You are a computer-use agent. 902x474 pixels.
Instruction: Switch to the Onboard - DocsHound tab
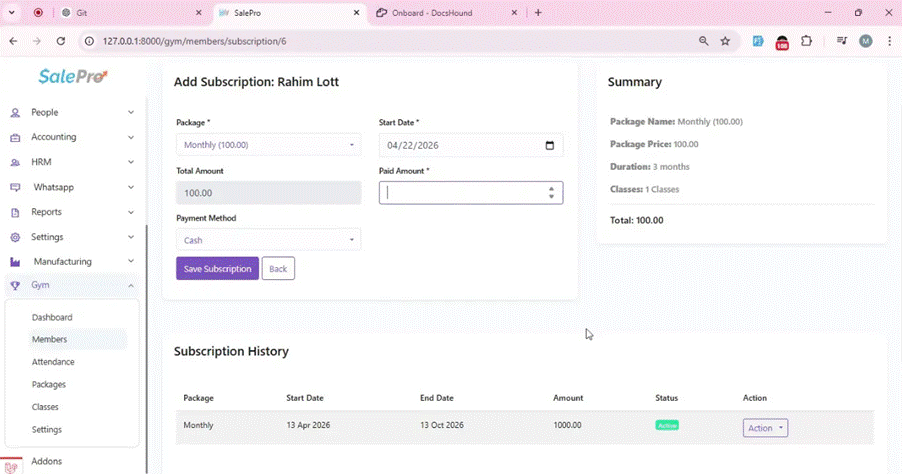click(x=438, y=13)
